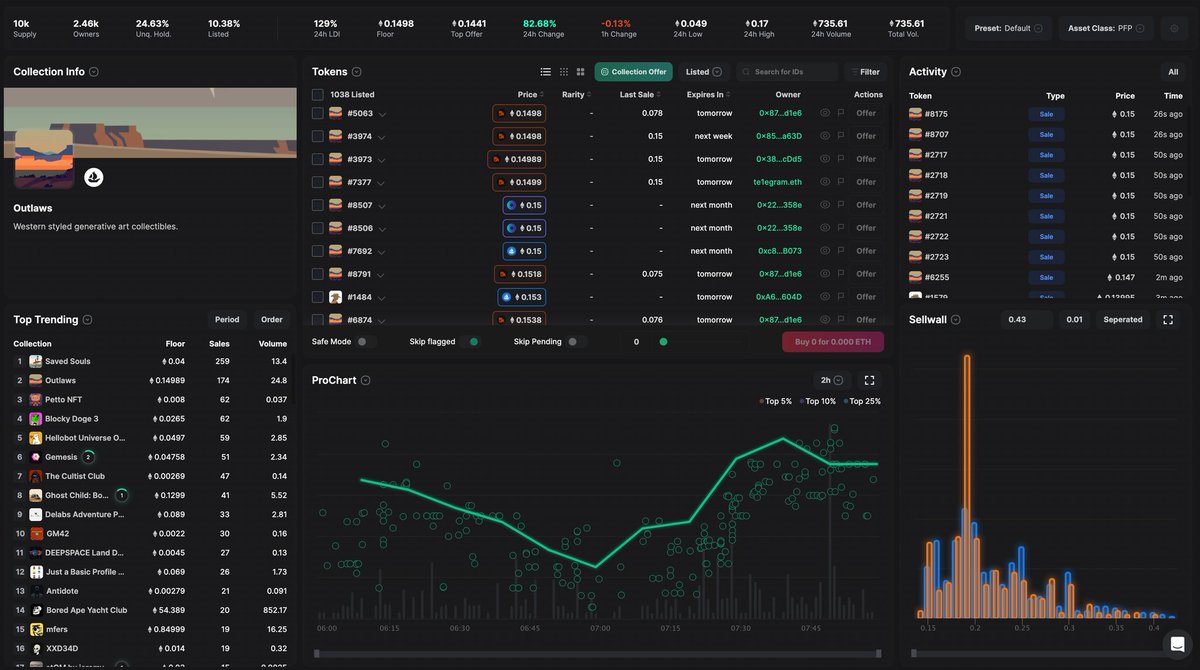
Task: Open owner 0×85...a63D link
Action: pos(778,136)
